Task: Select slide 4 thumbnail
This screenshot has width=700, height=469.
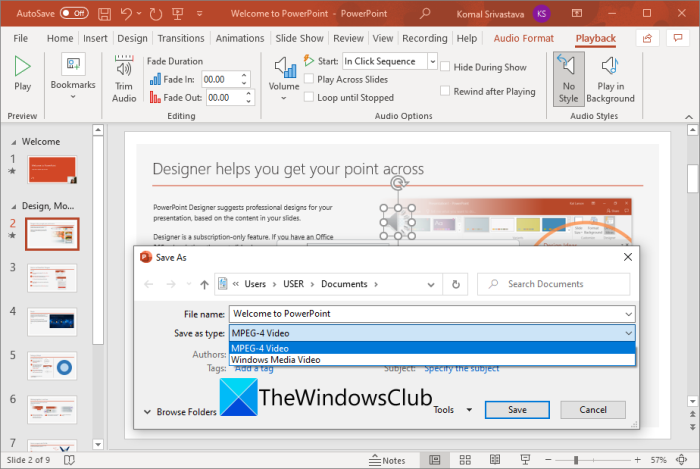Action: [52, 321]
